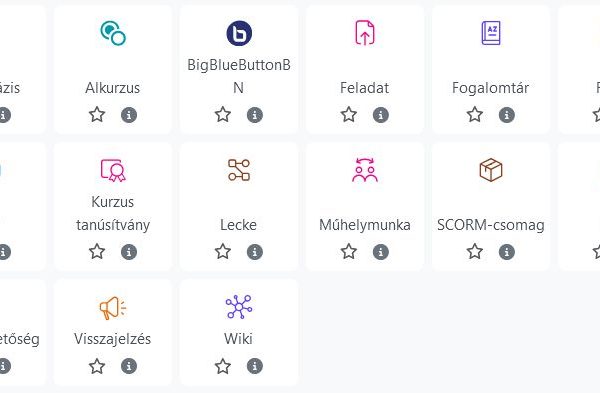The height and width of the screenshot is (393, 600).
Task: Select the Kurzus tanúsítvány certificate icon
Action: pyautogui.click(x=113, y=170)
